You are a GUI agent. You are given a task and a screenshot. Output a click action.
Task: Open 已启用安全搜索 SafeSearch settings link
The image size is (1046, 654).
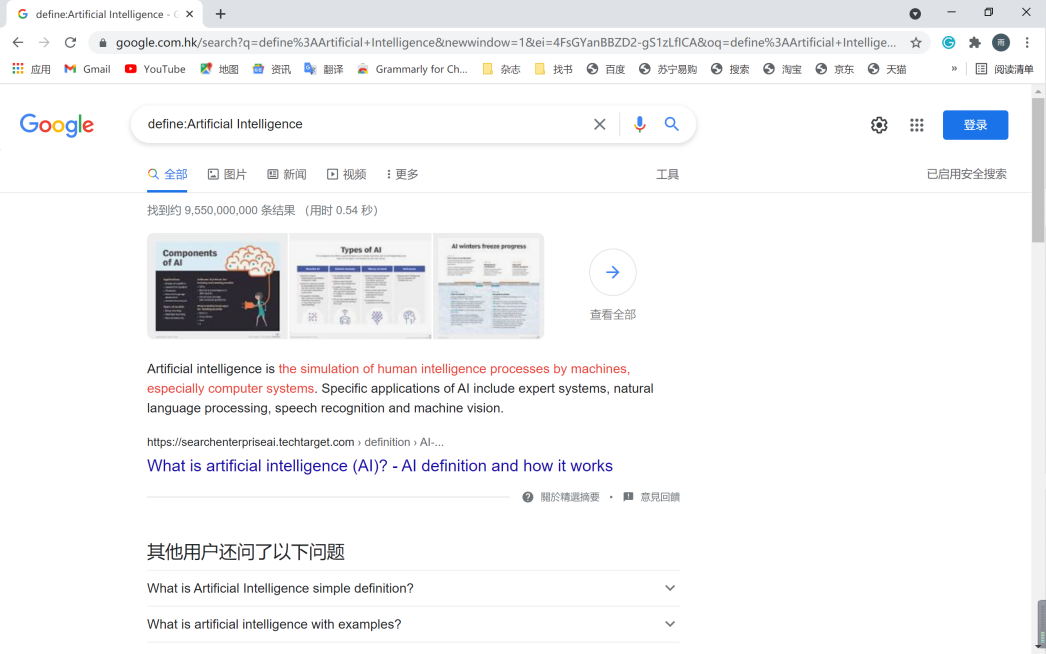[967, 174]
